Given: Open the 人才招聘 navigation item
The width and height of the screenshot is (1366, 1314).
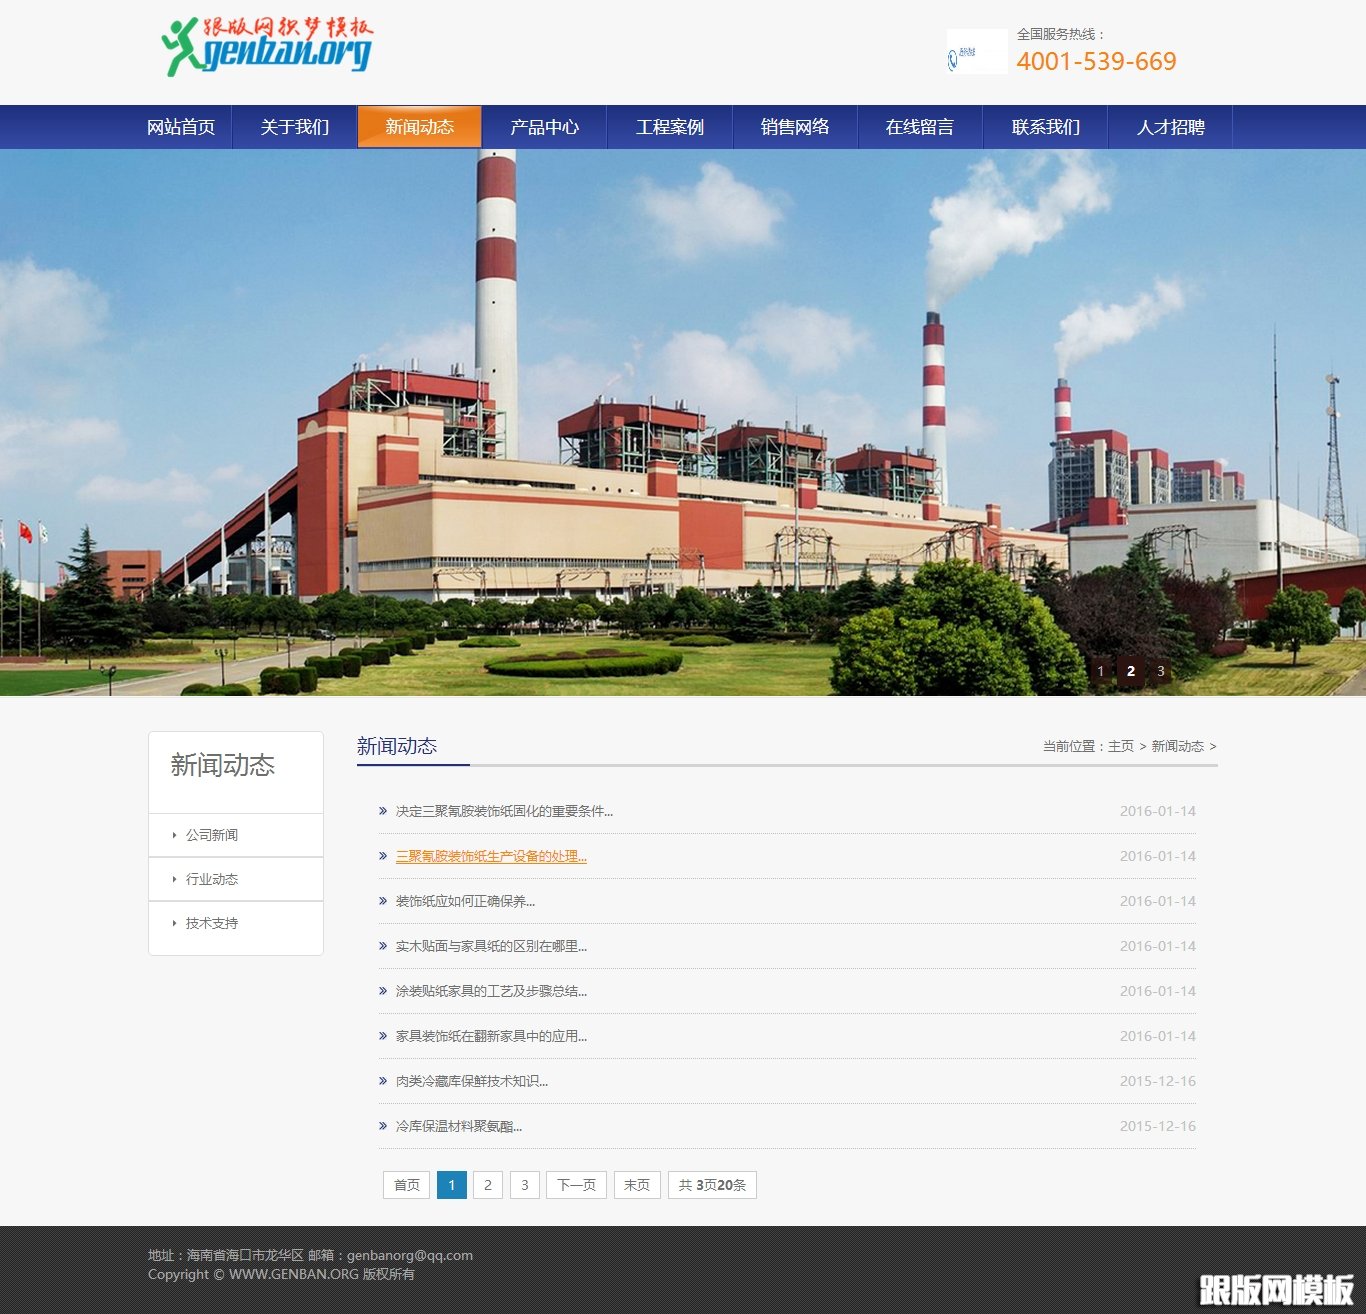Looking at the screenshot, I should pyautogui.click(x=1170, y=127).
